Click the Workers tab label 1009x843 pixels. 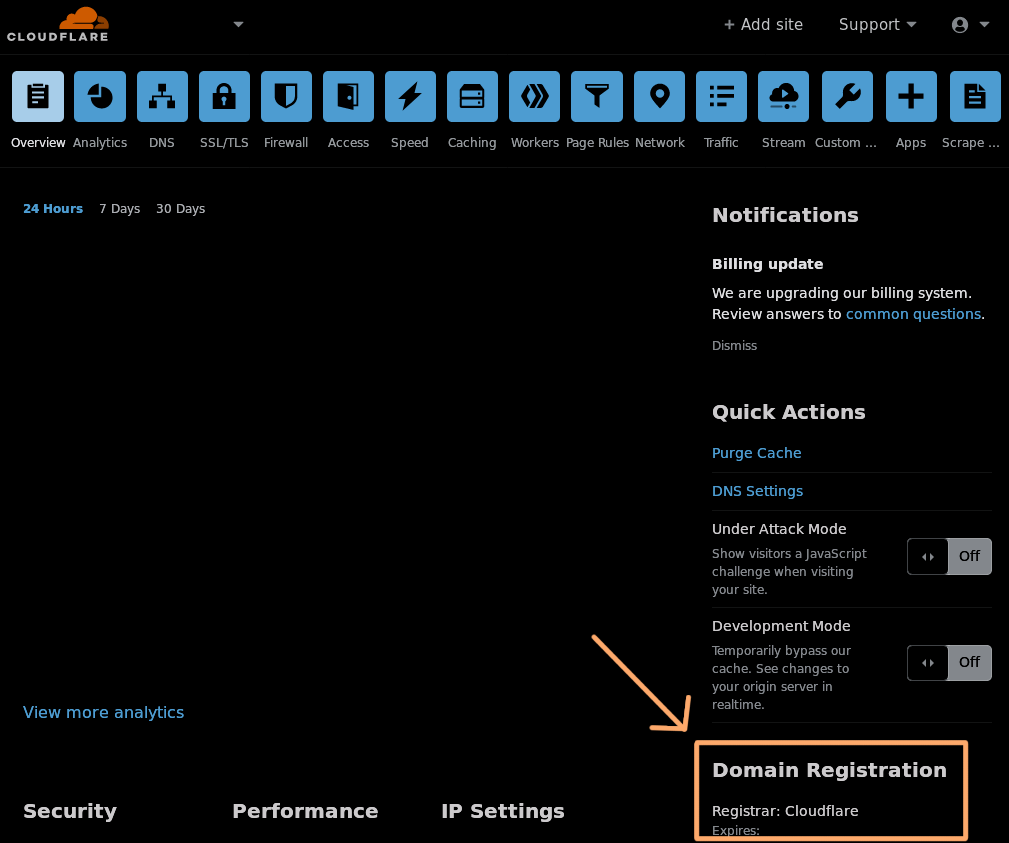coord(535,142)
